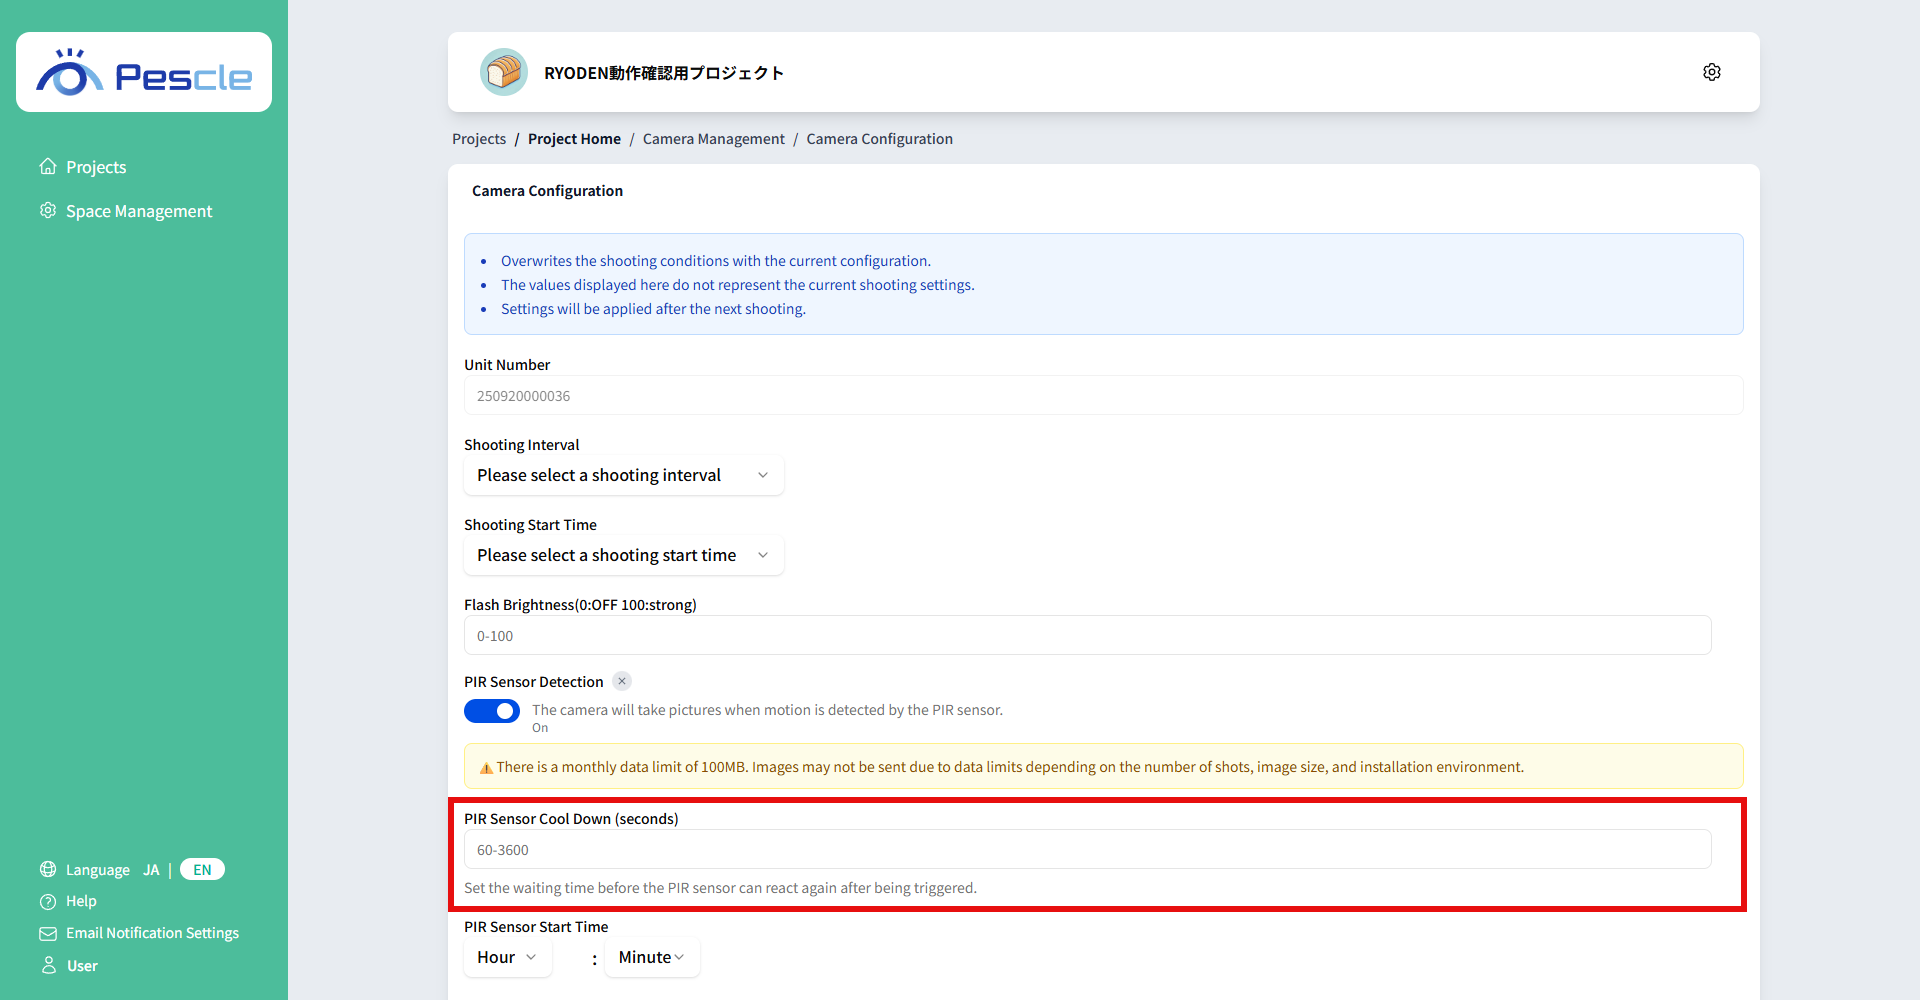1920x1000 pixels.
Task: Click the Projects home icon in sidebar
Action: 48,166
